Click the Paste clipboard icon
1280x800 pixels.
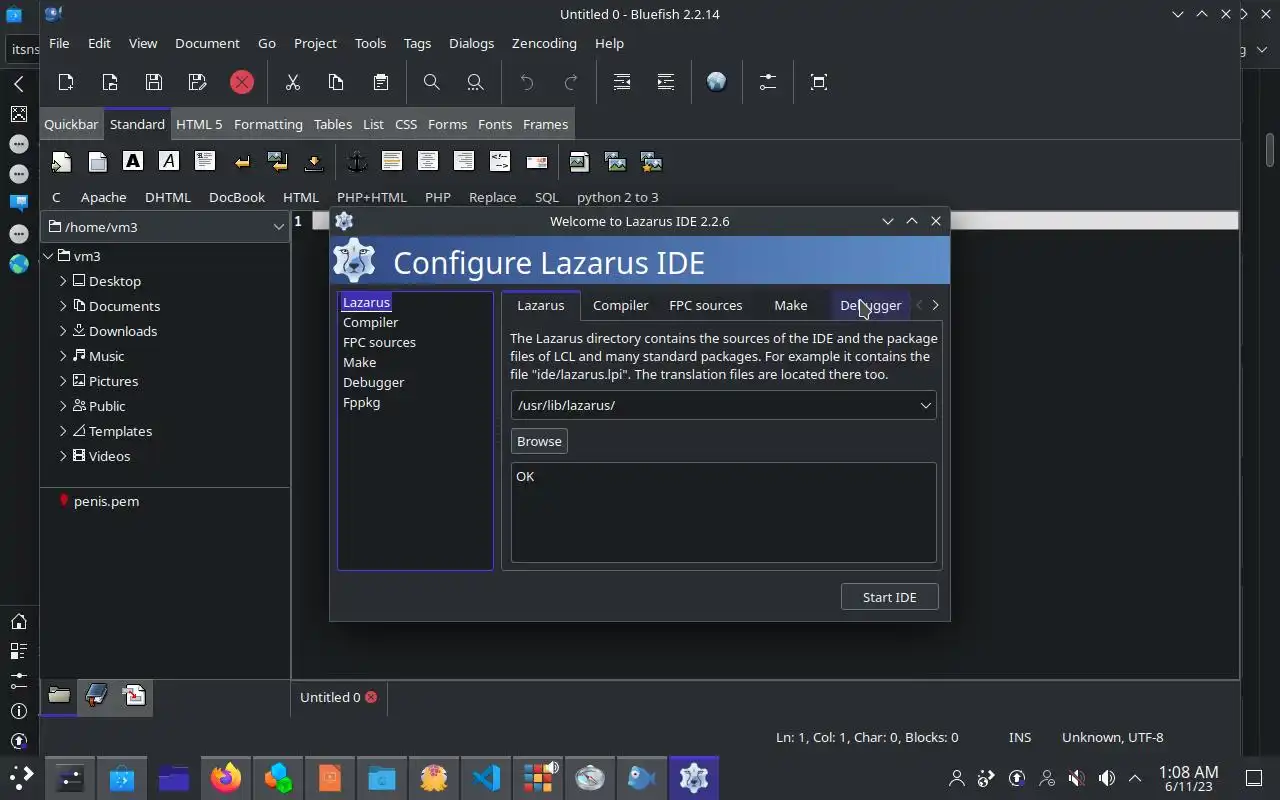pos(381,82)
